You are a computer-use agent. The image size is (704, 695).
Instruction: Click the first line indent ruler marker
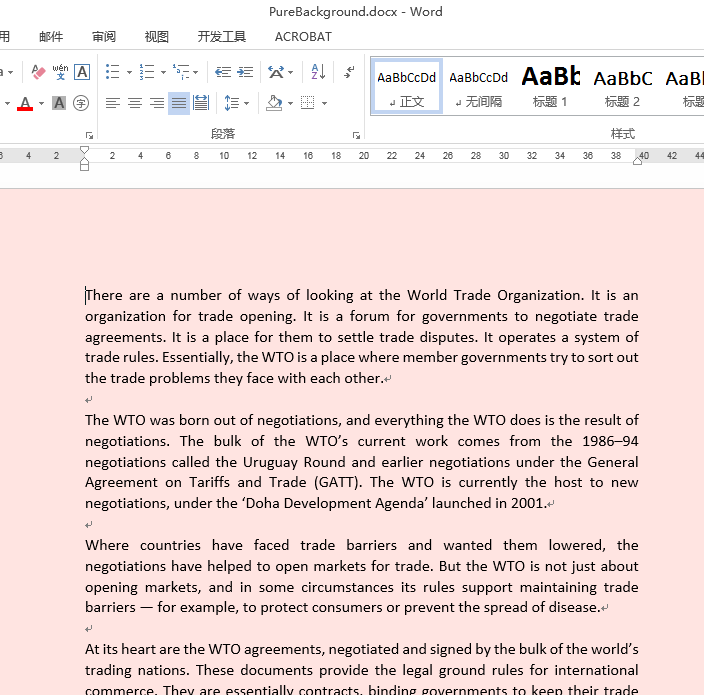[84, 150]
